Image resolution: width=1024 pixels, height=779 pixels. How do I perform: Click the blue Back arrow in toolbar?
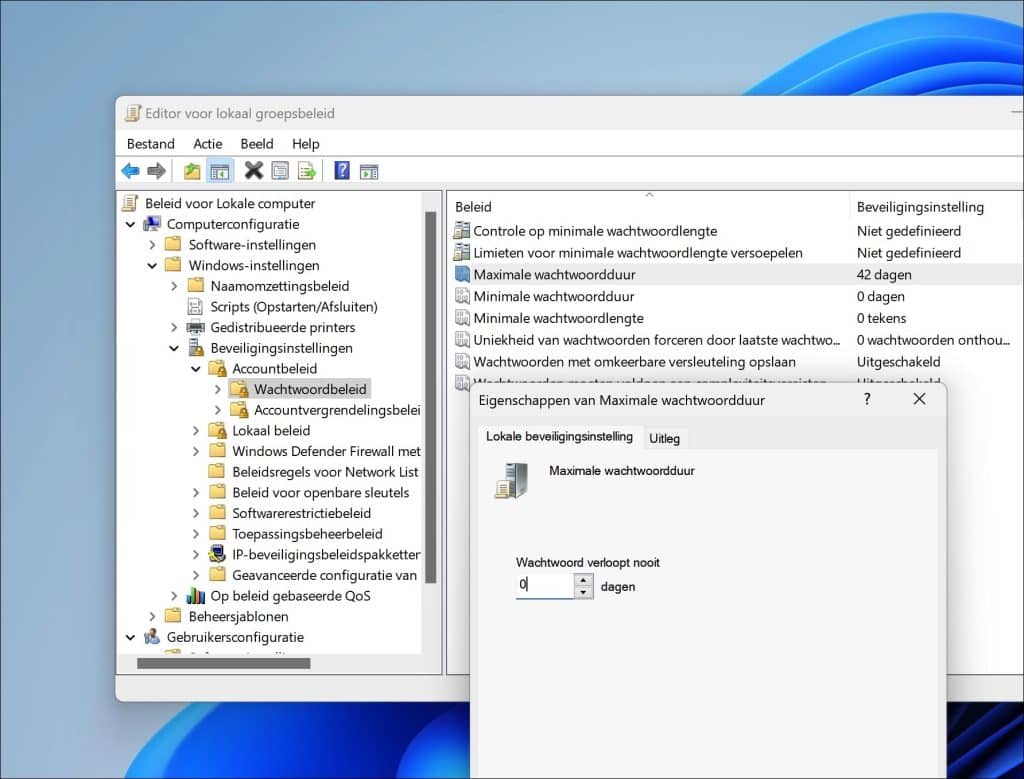pos(131,171)
